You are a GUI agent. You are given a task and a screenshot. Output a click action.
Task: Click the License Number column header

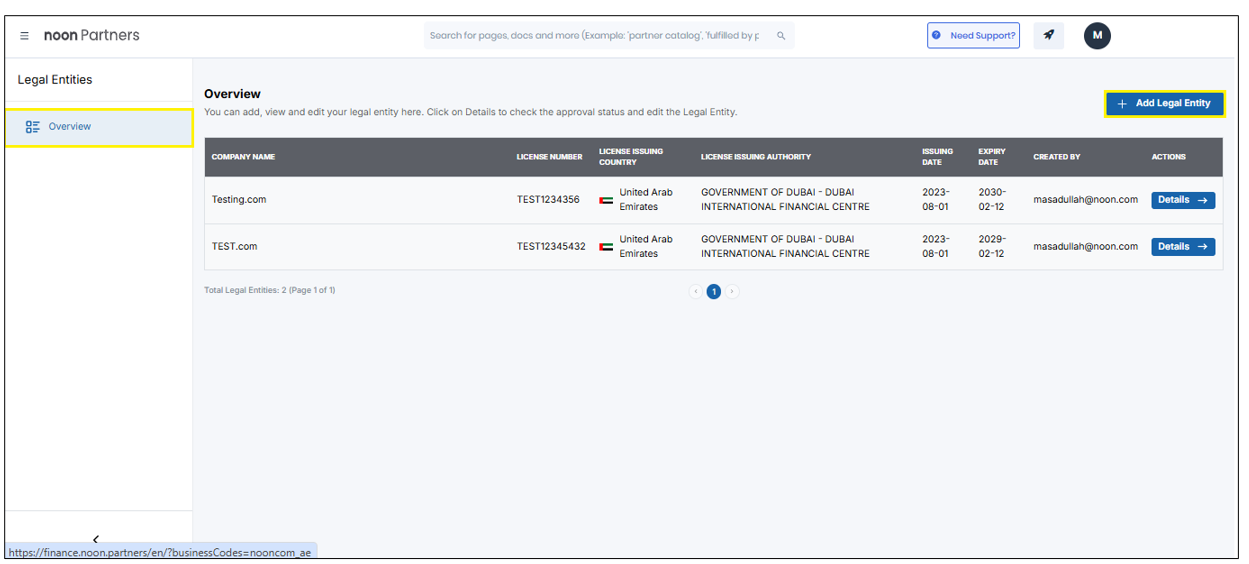coord(549,157)
